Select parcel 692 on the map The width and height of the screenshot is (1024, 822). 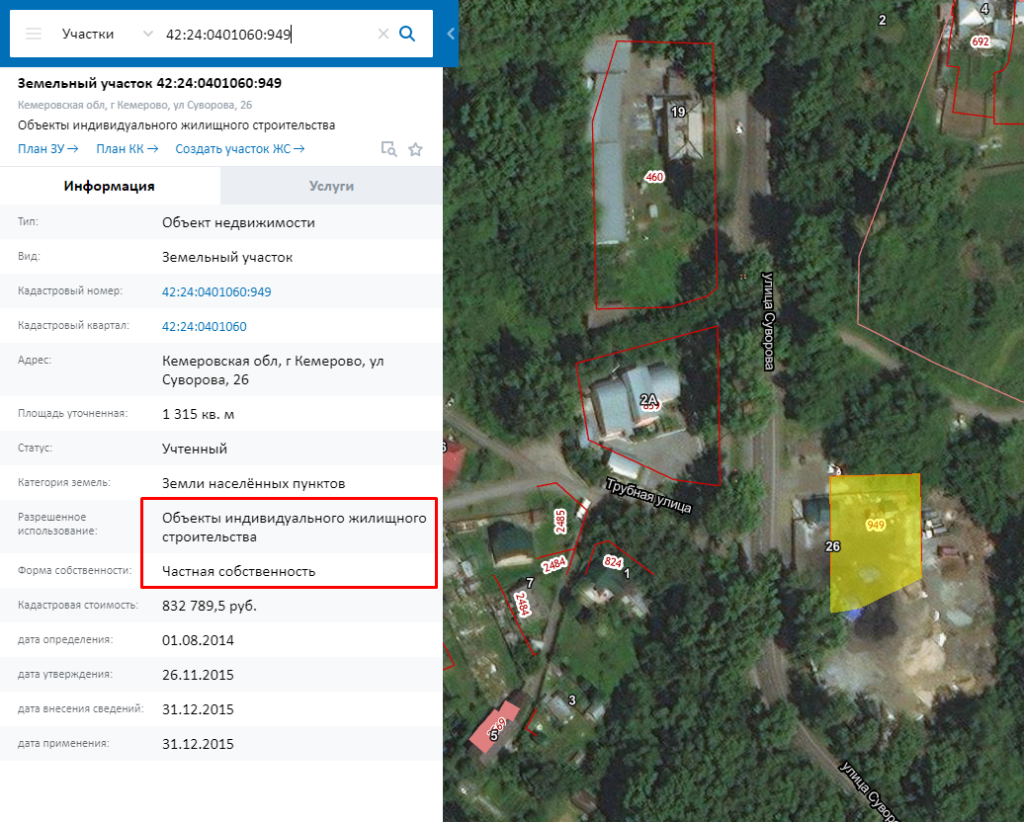pyautogui.click(x=979, y=42)
